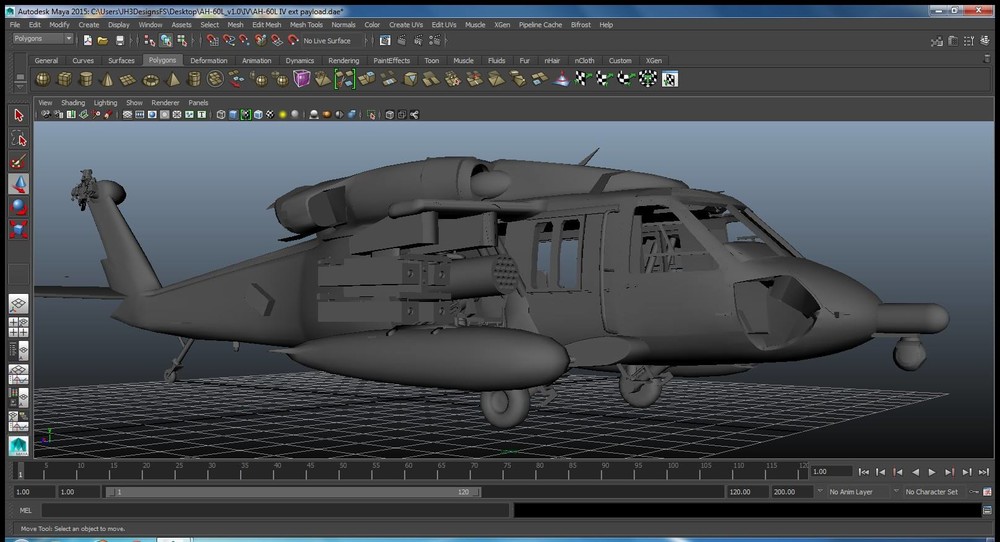Play the animation forwards
Screen dimensions: 1000x542
[x=932, y=472]
